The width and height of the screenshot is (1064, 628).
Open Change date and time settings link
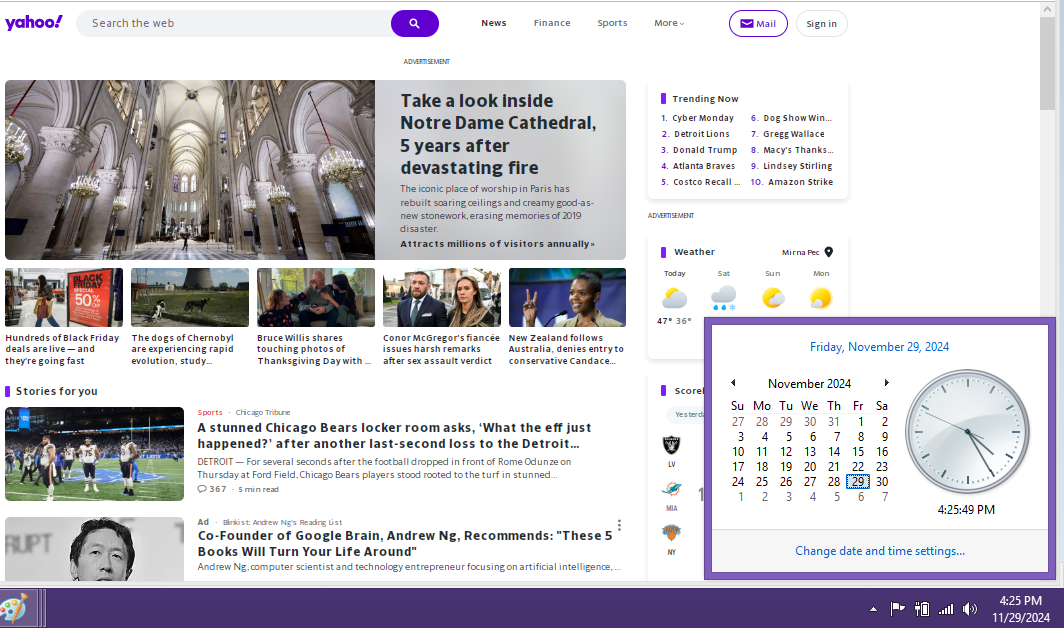pos(879,551)
